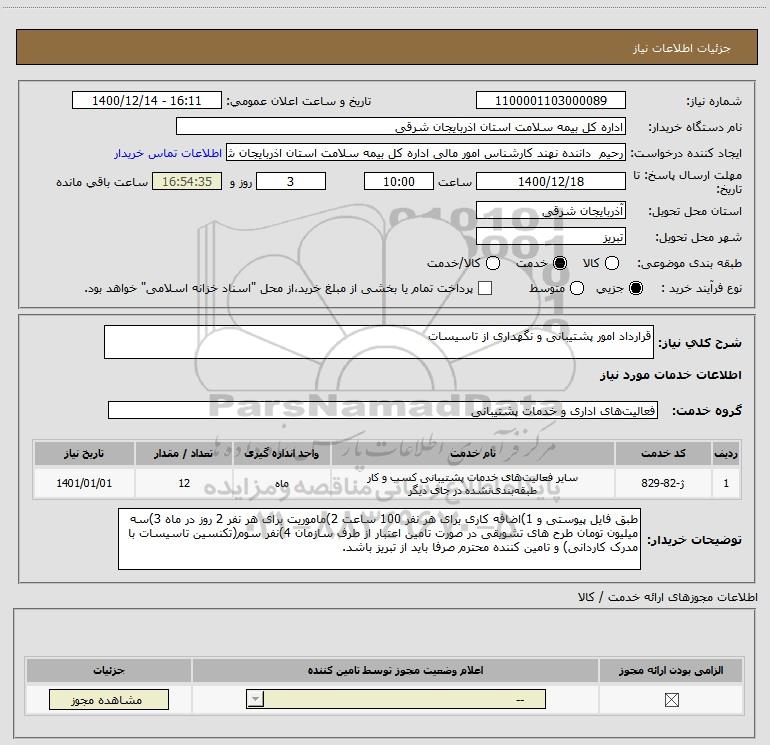Toggle Islamic treasury payment checkbox
Viewport: 770px width, 745px height.
[485, 288]
